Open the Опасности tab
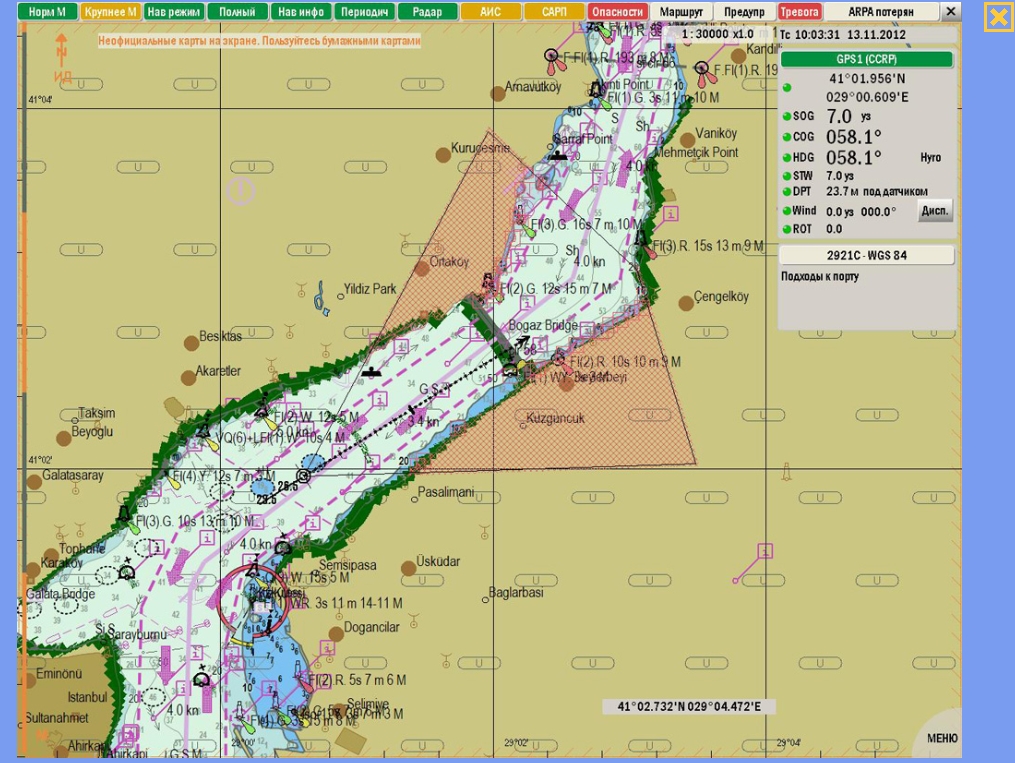 click(x=618, y=12)
